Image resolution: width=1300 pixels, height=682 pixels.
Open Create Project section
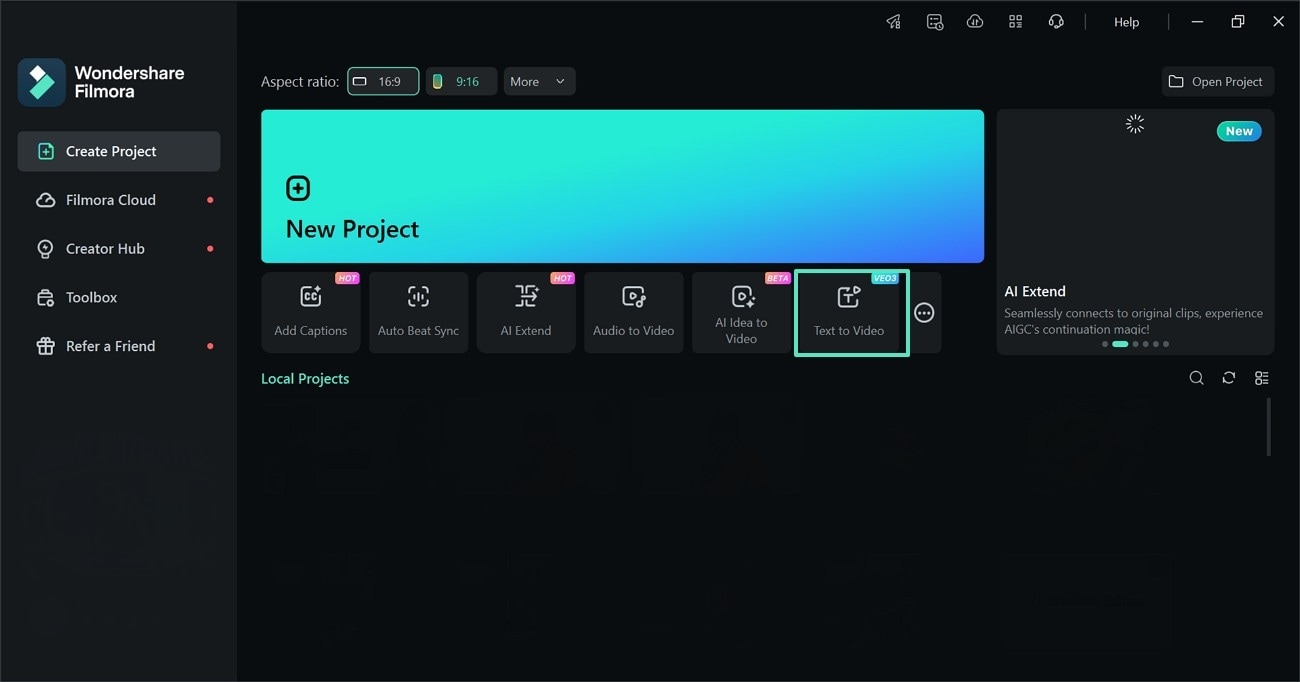(119, 151)
